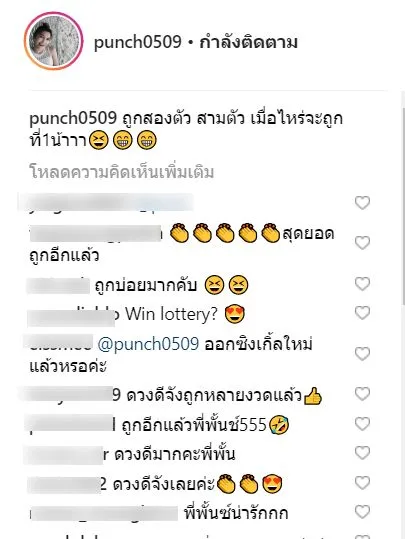Like the ออกซิงเกิ้ลใหม่ comment
405x539 pixels.
(362, 354)
